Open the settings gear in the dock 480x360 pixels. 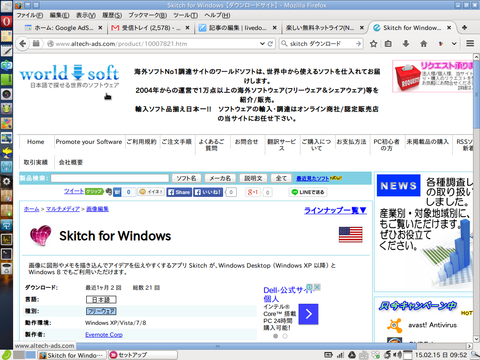(6, 181)
